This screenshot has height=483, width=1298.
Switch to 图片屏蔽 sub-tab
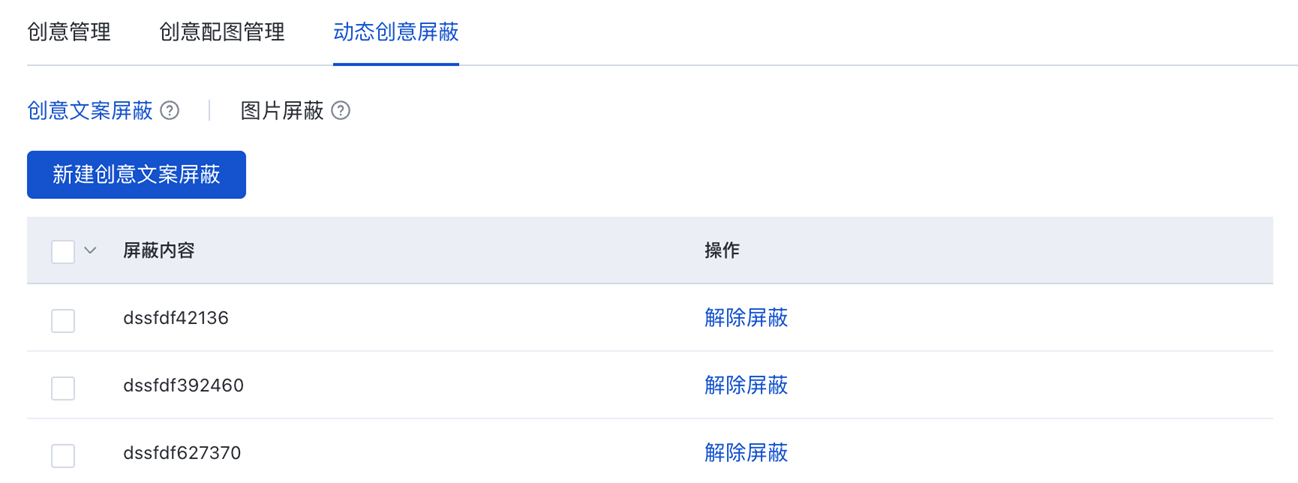click(x=282, y=111)
